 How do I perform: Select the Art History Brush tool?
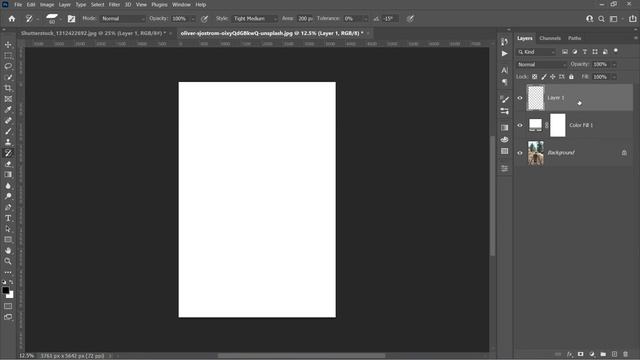(8, 153)
